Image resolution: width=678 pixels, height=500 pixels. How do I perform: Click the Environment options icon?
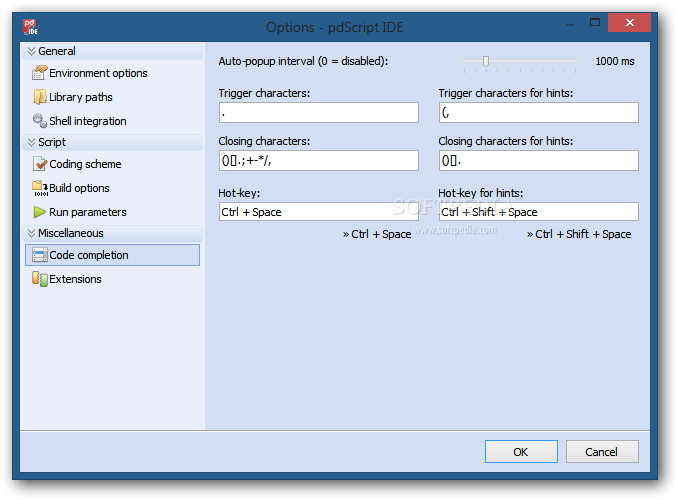39,73
